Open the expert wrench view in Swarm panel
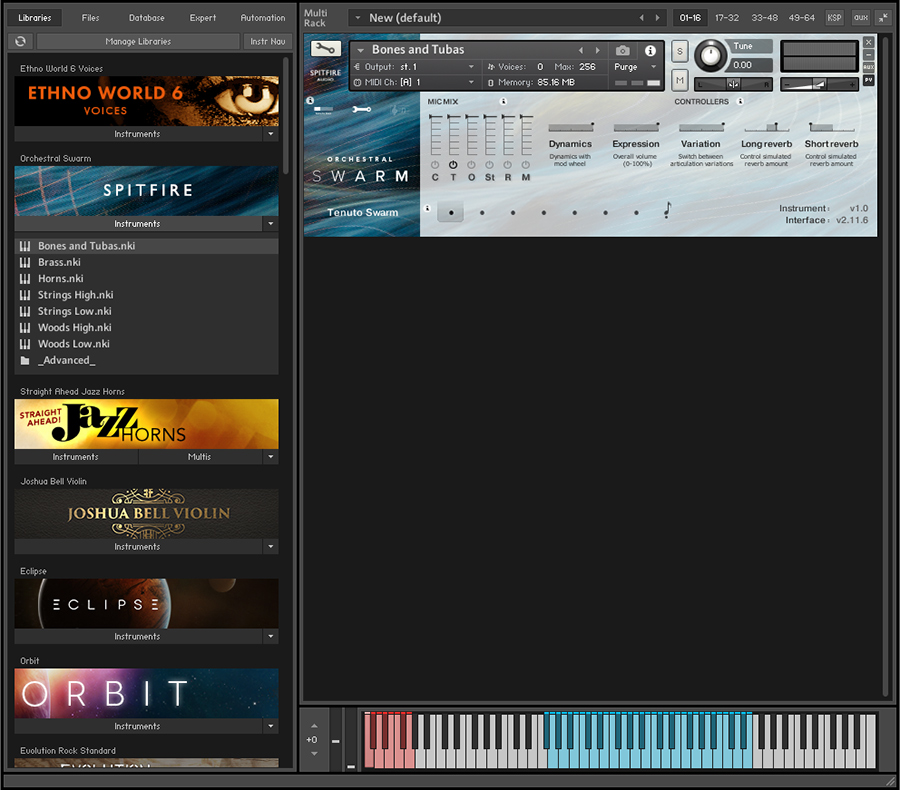This screenshot has width=900, height=790. tap(362, 109)
